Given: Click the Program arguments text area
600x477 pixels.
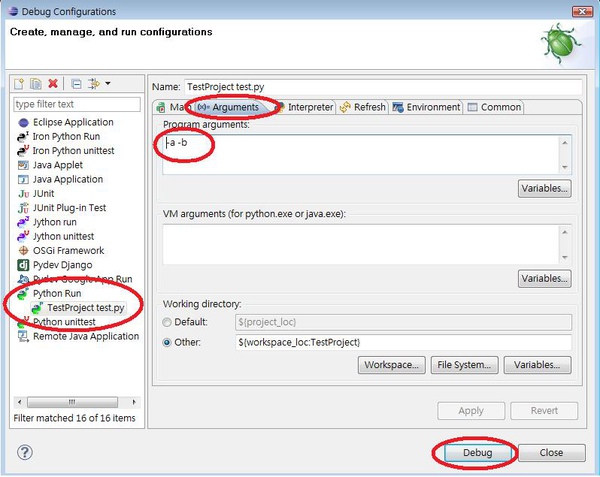Looking at the screenshot, I should click(x=360, y=155).
